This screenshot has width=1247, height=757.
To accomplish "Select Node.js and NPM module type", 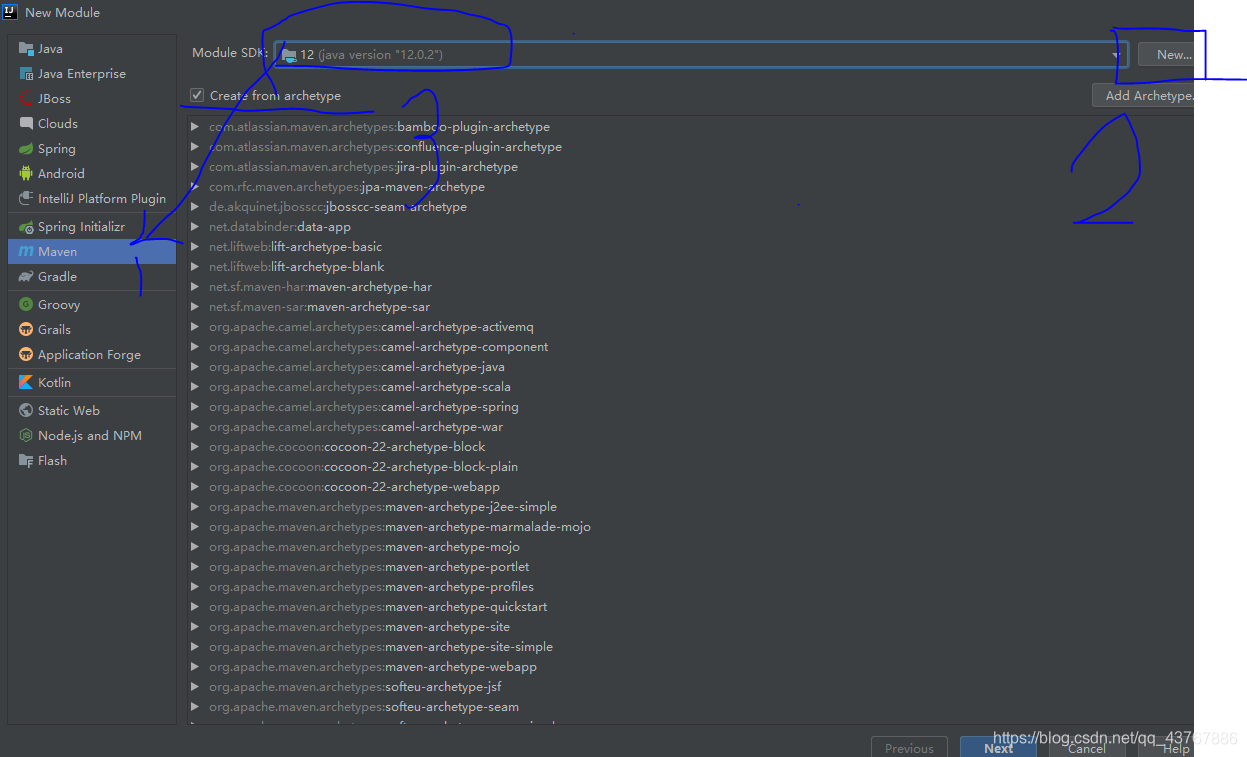I will point(92,435).
